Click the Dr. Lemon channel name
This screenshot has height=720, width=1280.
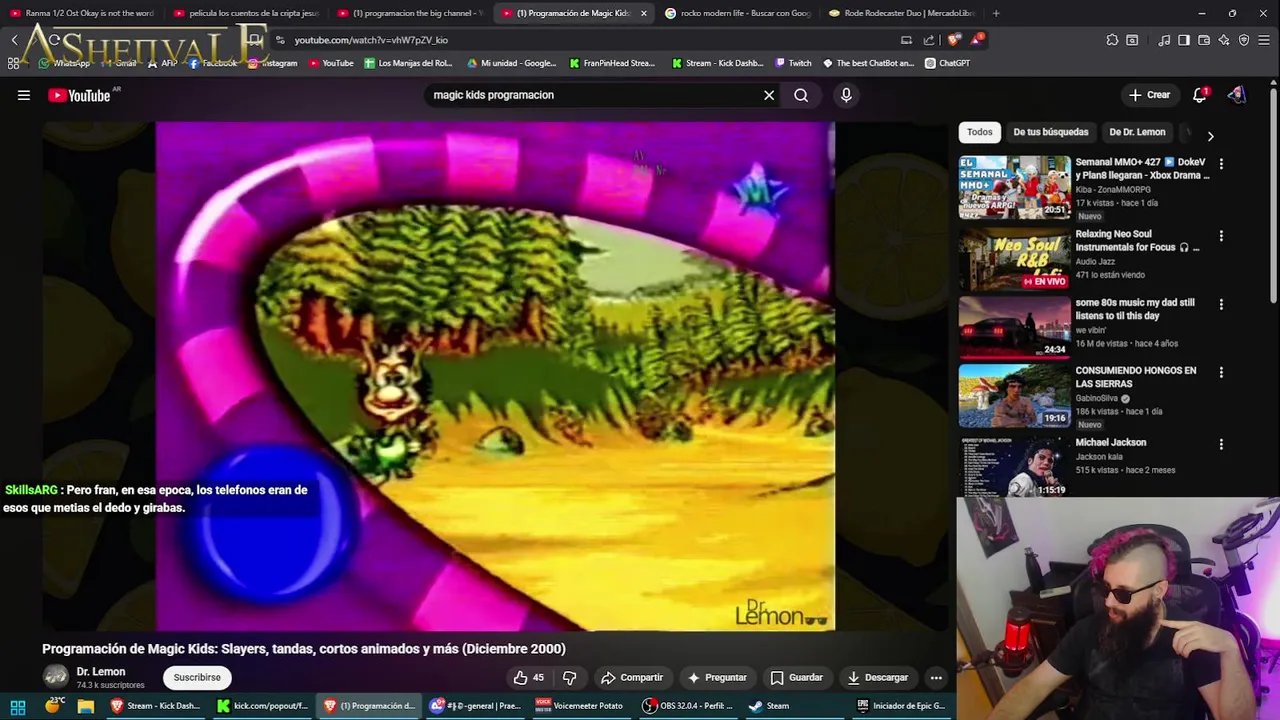101,672
